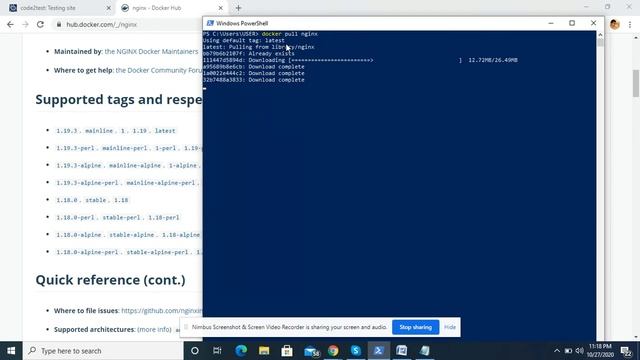The image size is (640, 360).
Task: Open File Explorer from the taskbar
Action: coord(264,351)
